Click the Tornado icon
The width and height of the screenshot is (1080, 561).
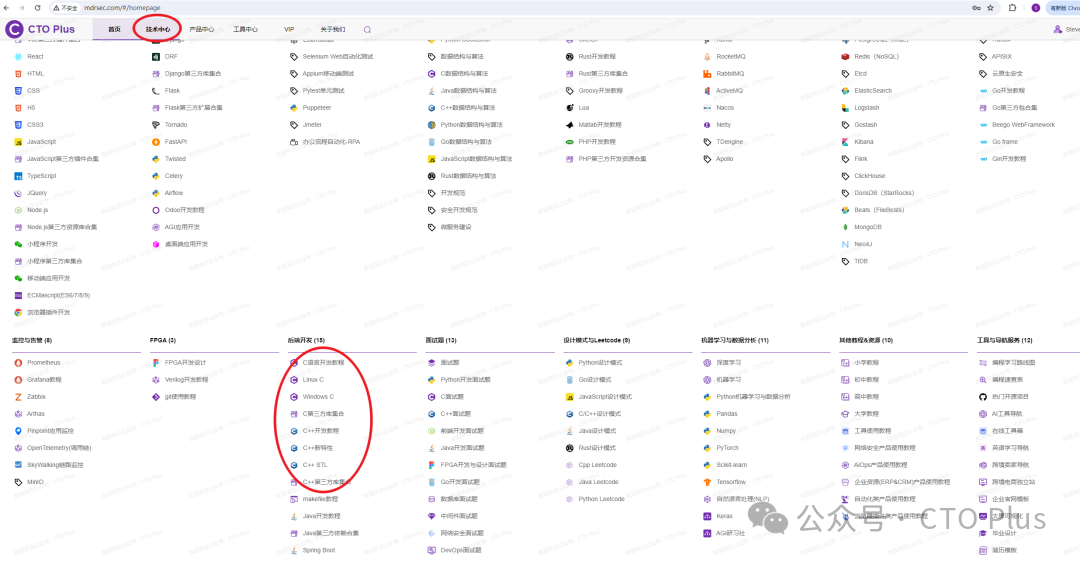(156, 125)
